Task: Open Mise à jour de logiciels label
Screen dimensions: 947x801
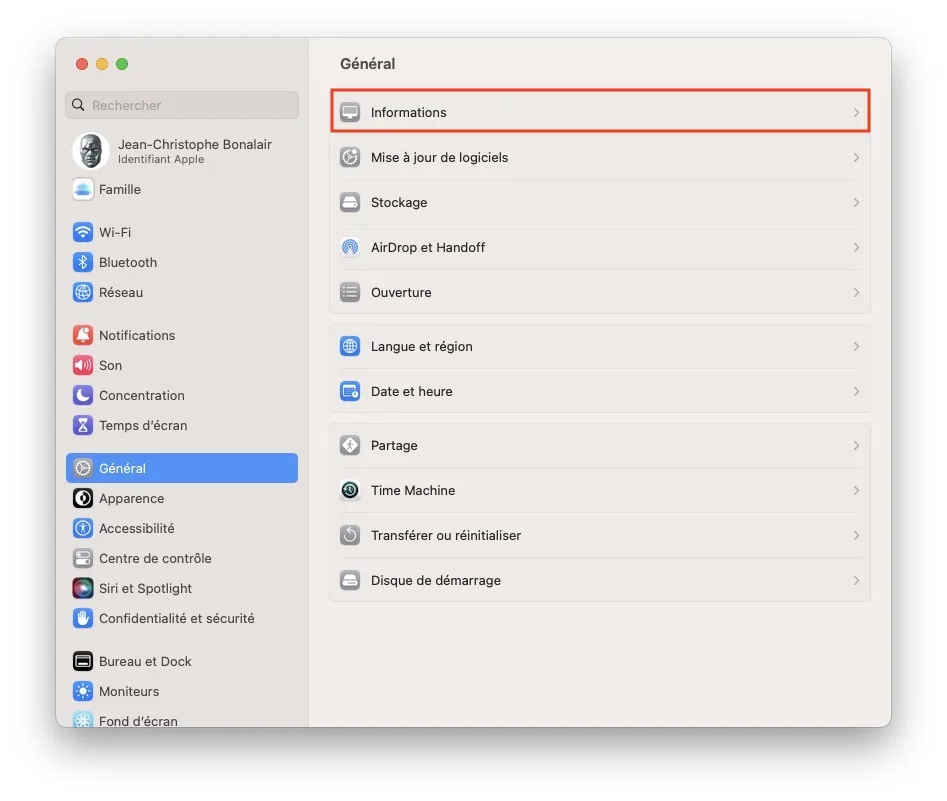Action: 439,157
